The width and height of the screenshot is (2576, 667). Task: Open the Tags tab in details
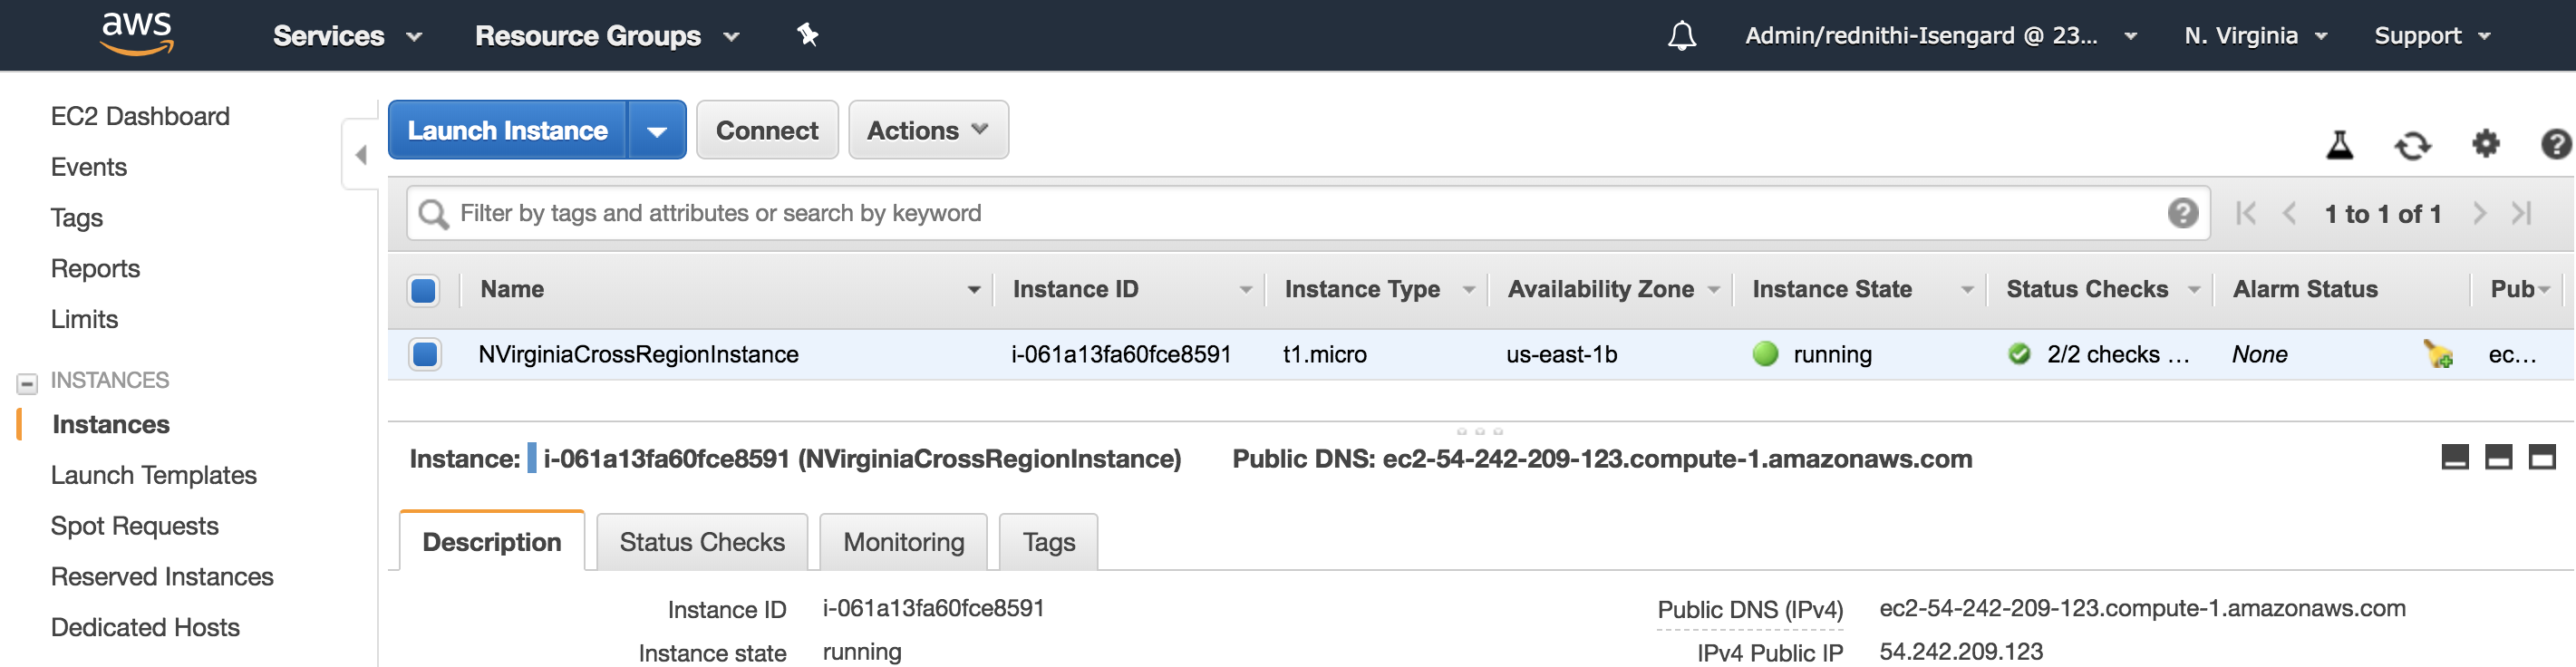tap(1049, 542)
